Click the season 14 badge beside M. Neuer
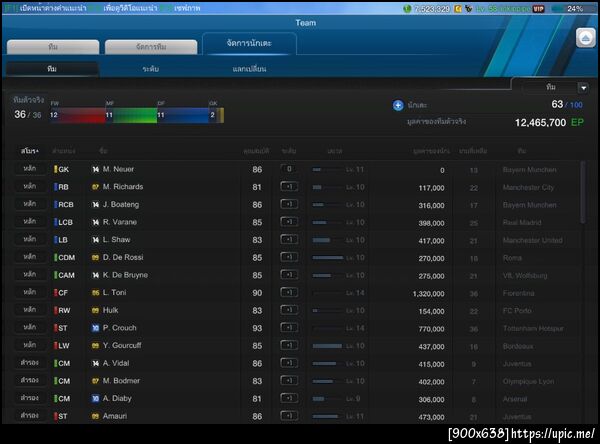This screenshot has height=444, width=600. 95,169
